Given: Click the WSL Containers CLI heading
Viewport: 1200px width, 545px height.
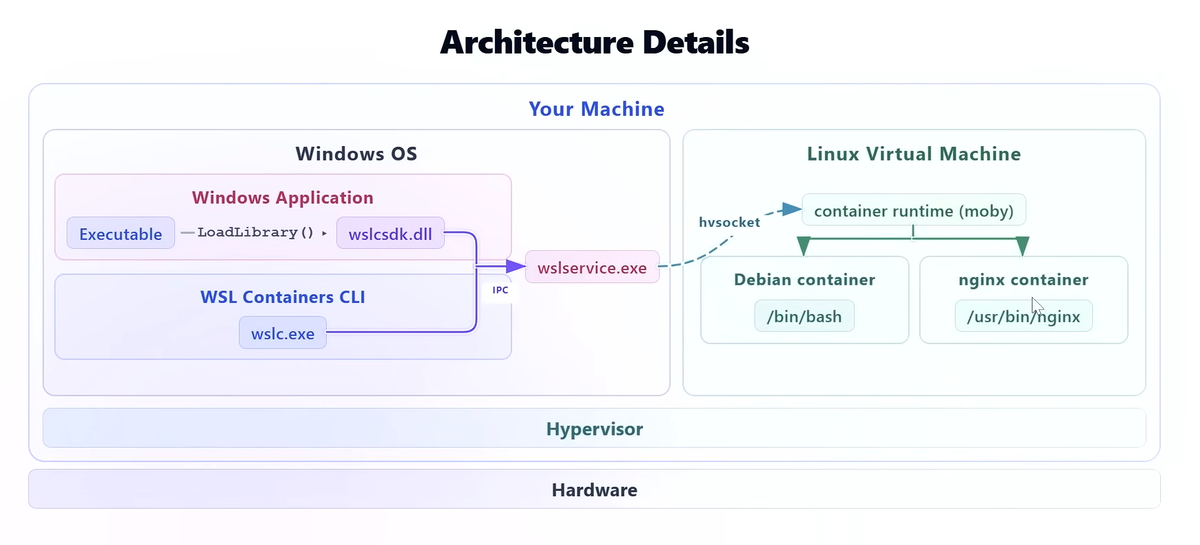Looking at the screenshot, I should 283,296.
